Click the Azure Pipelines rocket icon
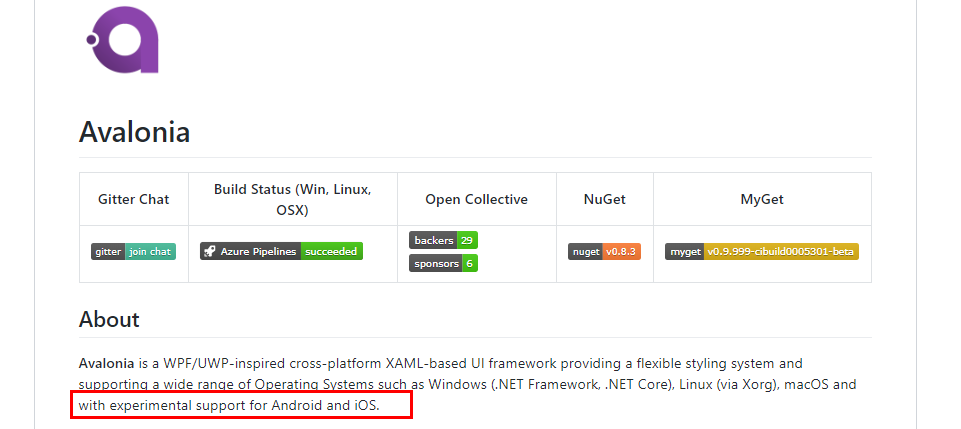 (210, 251)
